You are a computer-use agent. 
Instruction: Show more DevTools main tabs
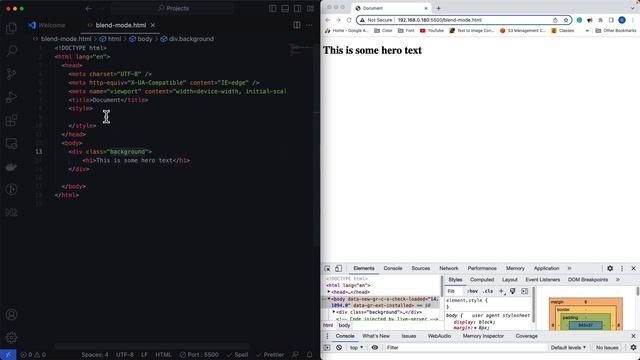[x=569, y=269]
